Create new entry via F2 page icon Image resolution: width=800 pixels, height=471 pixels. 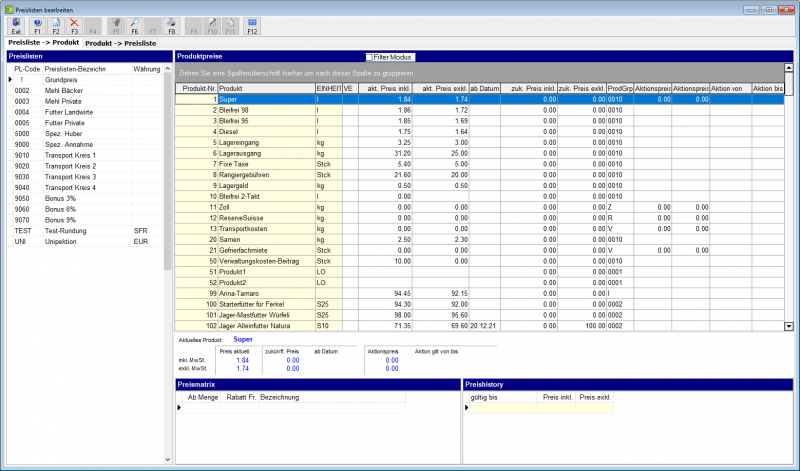tap(56, 26)
